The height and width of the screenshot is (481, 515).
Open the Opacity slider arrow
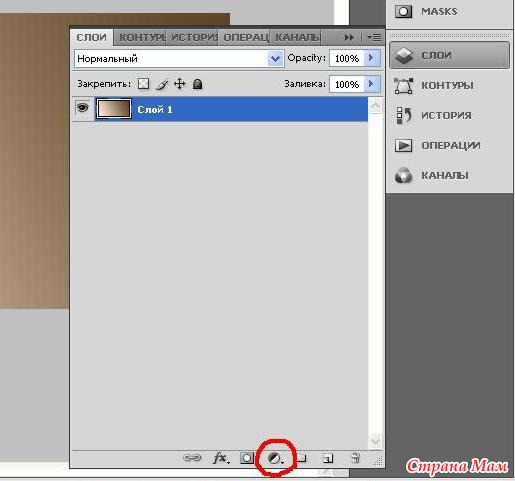[x=371, y=58]
